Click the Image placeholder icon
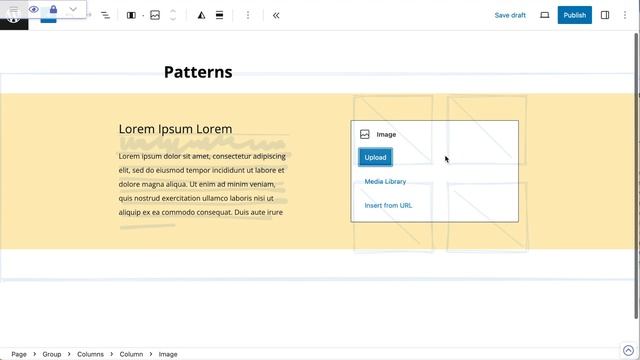640x360 pixels. [364, 134]
